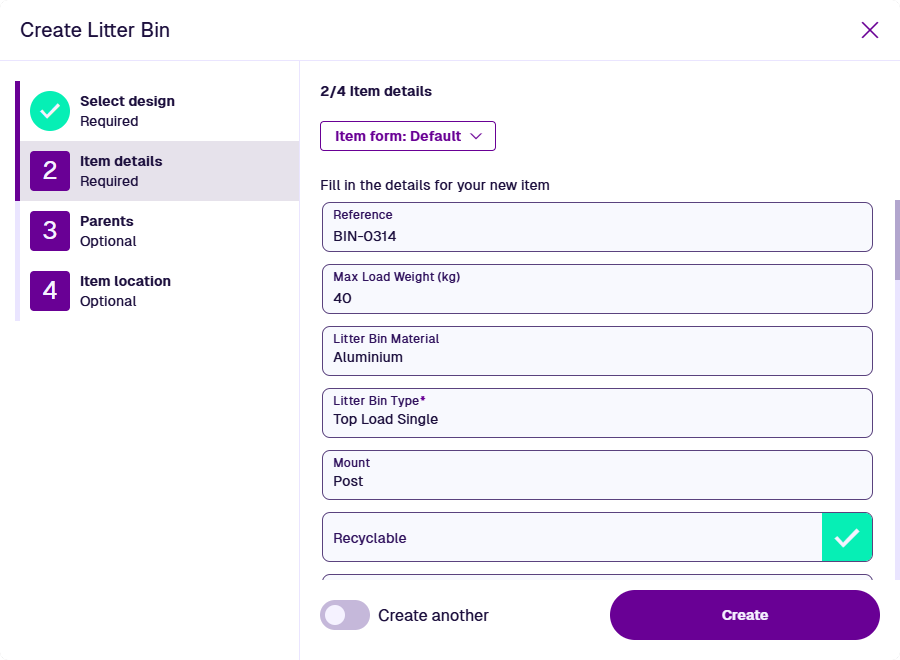This screenshot has height=660, width=900.
Task: Open the Litter Bin Material selector
Action: 597,351
